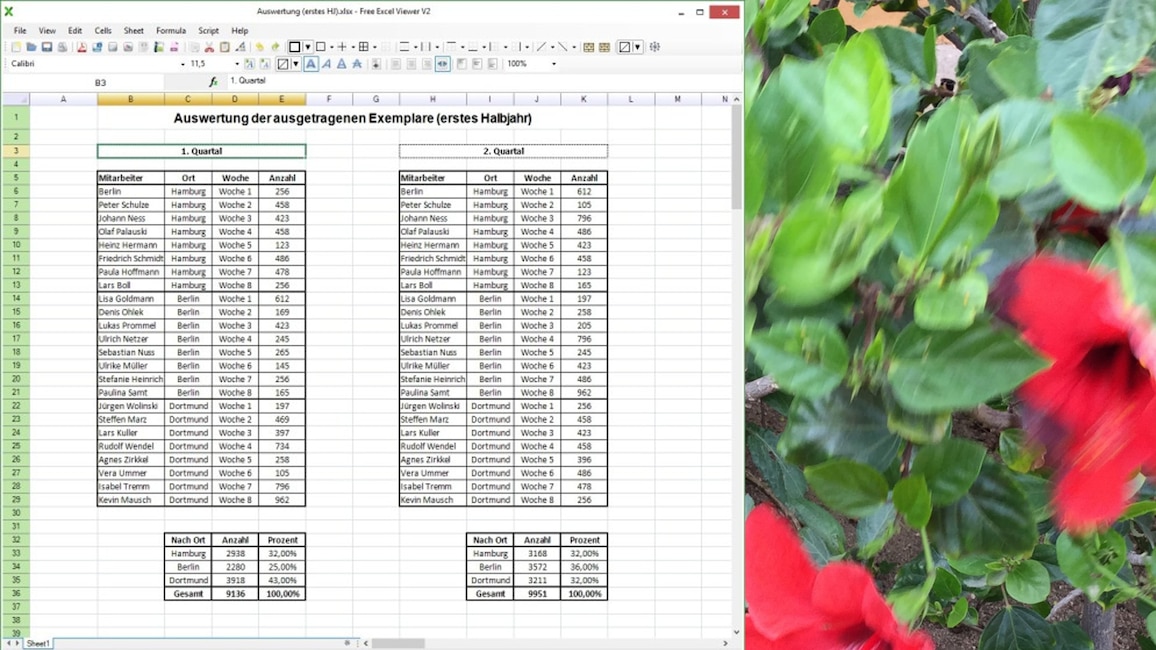This screenshot has height=650, width=1156.
Task: Click the fx formula button
Action: 212,81
